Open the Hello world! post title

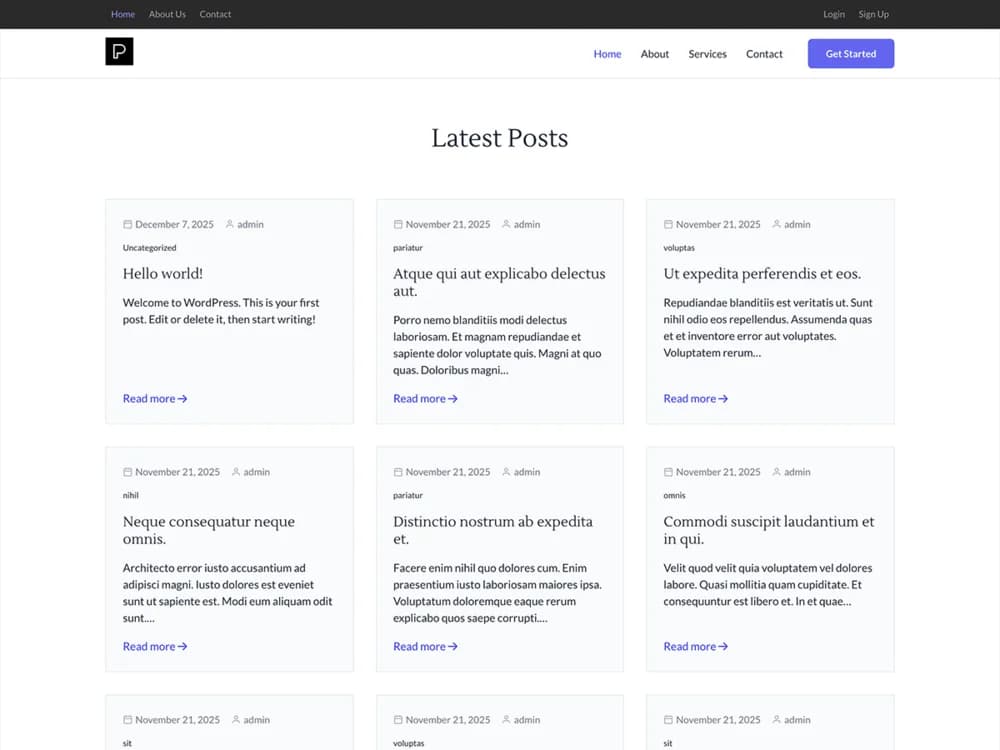163,274
